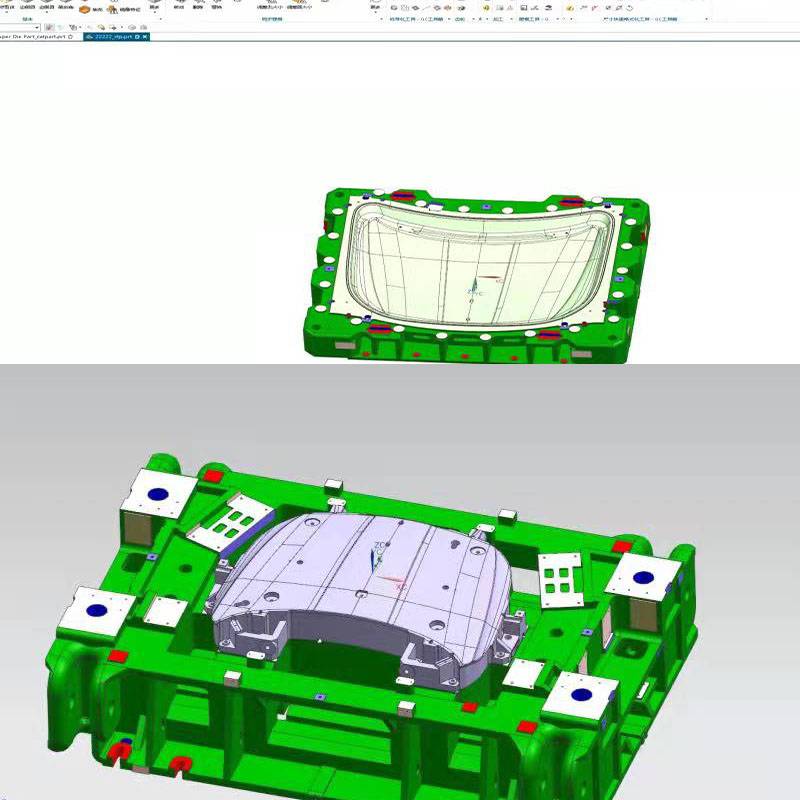
Task: Click the orange solid-body icon in the ribbon
Action: [x=85, y=8]
